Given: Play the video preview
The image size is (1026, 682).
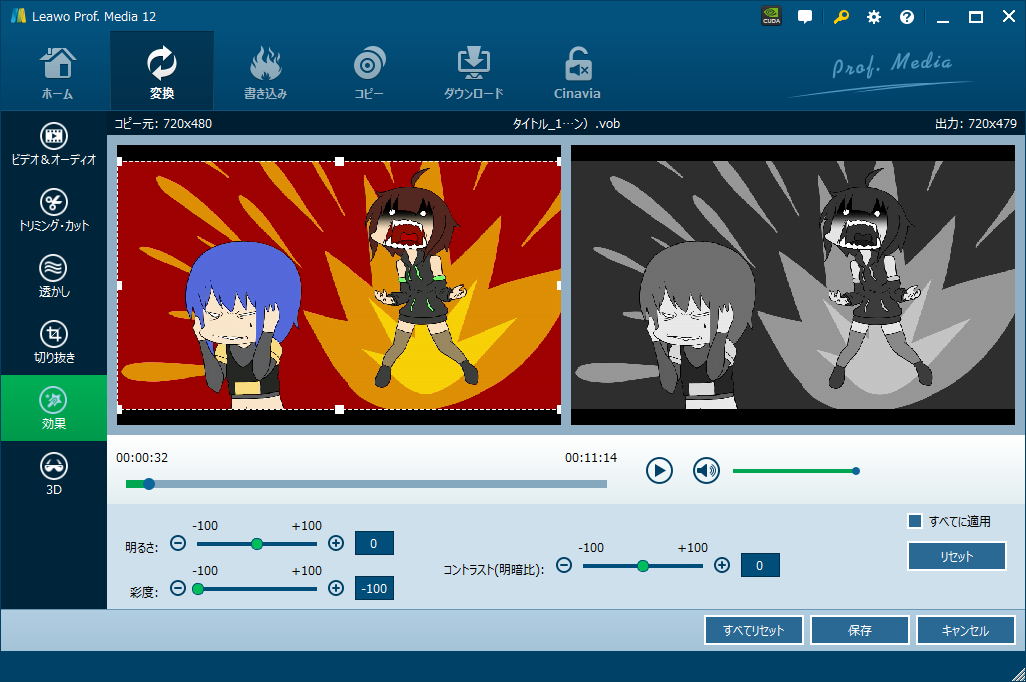Looking at the screenshot, I should tap(659, 470).
